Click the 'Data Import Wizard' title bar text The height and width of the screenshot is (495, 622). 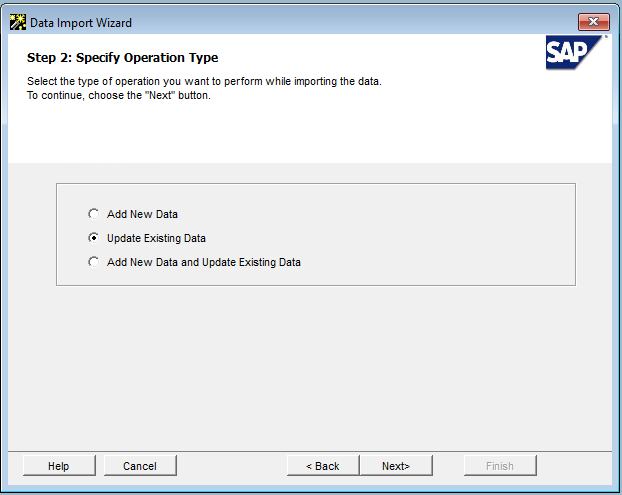coord(81,23)
